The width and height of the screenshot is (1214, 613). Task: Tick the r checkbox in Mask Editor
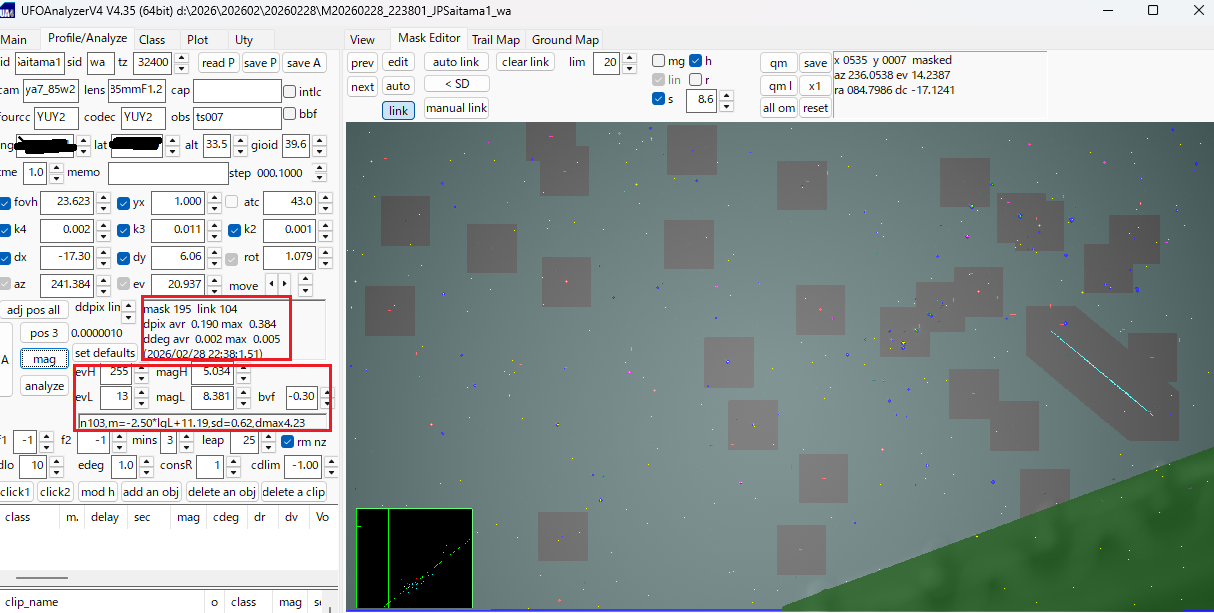click(695, 80)
